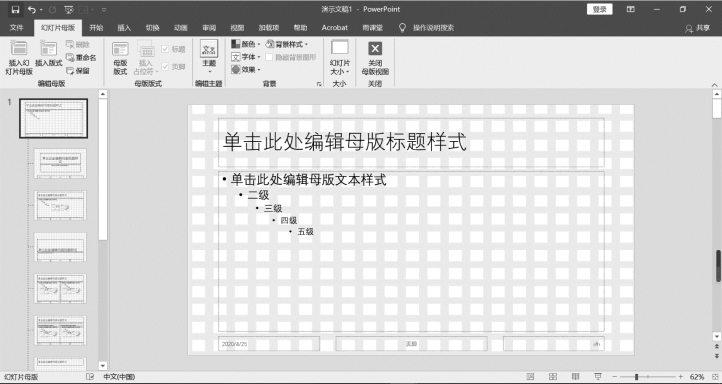
Task: Switch to the Insert ribbon tab
Action: 124,28
